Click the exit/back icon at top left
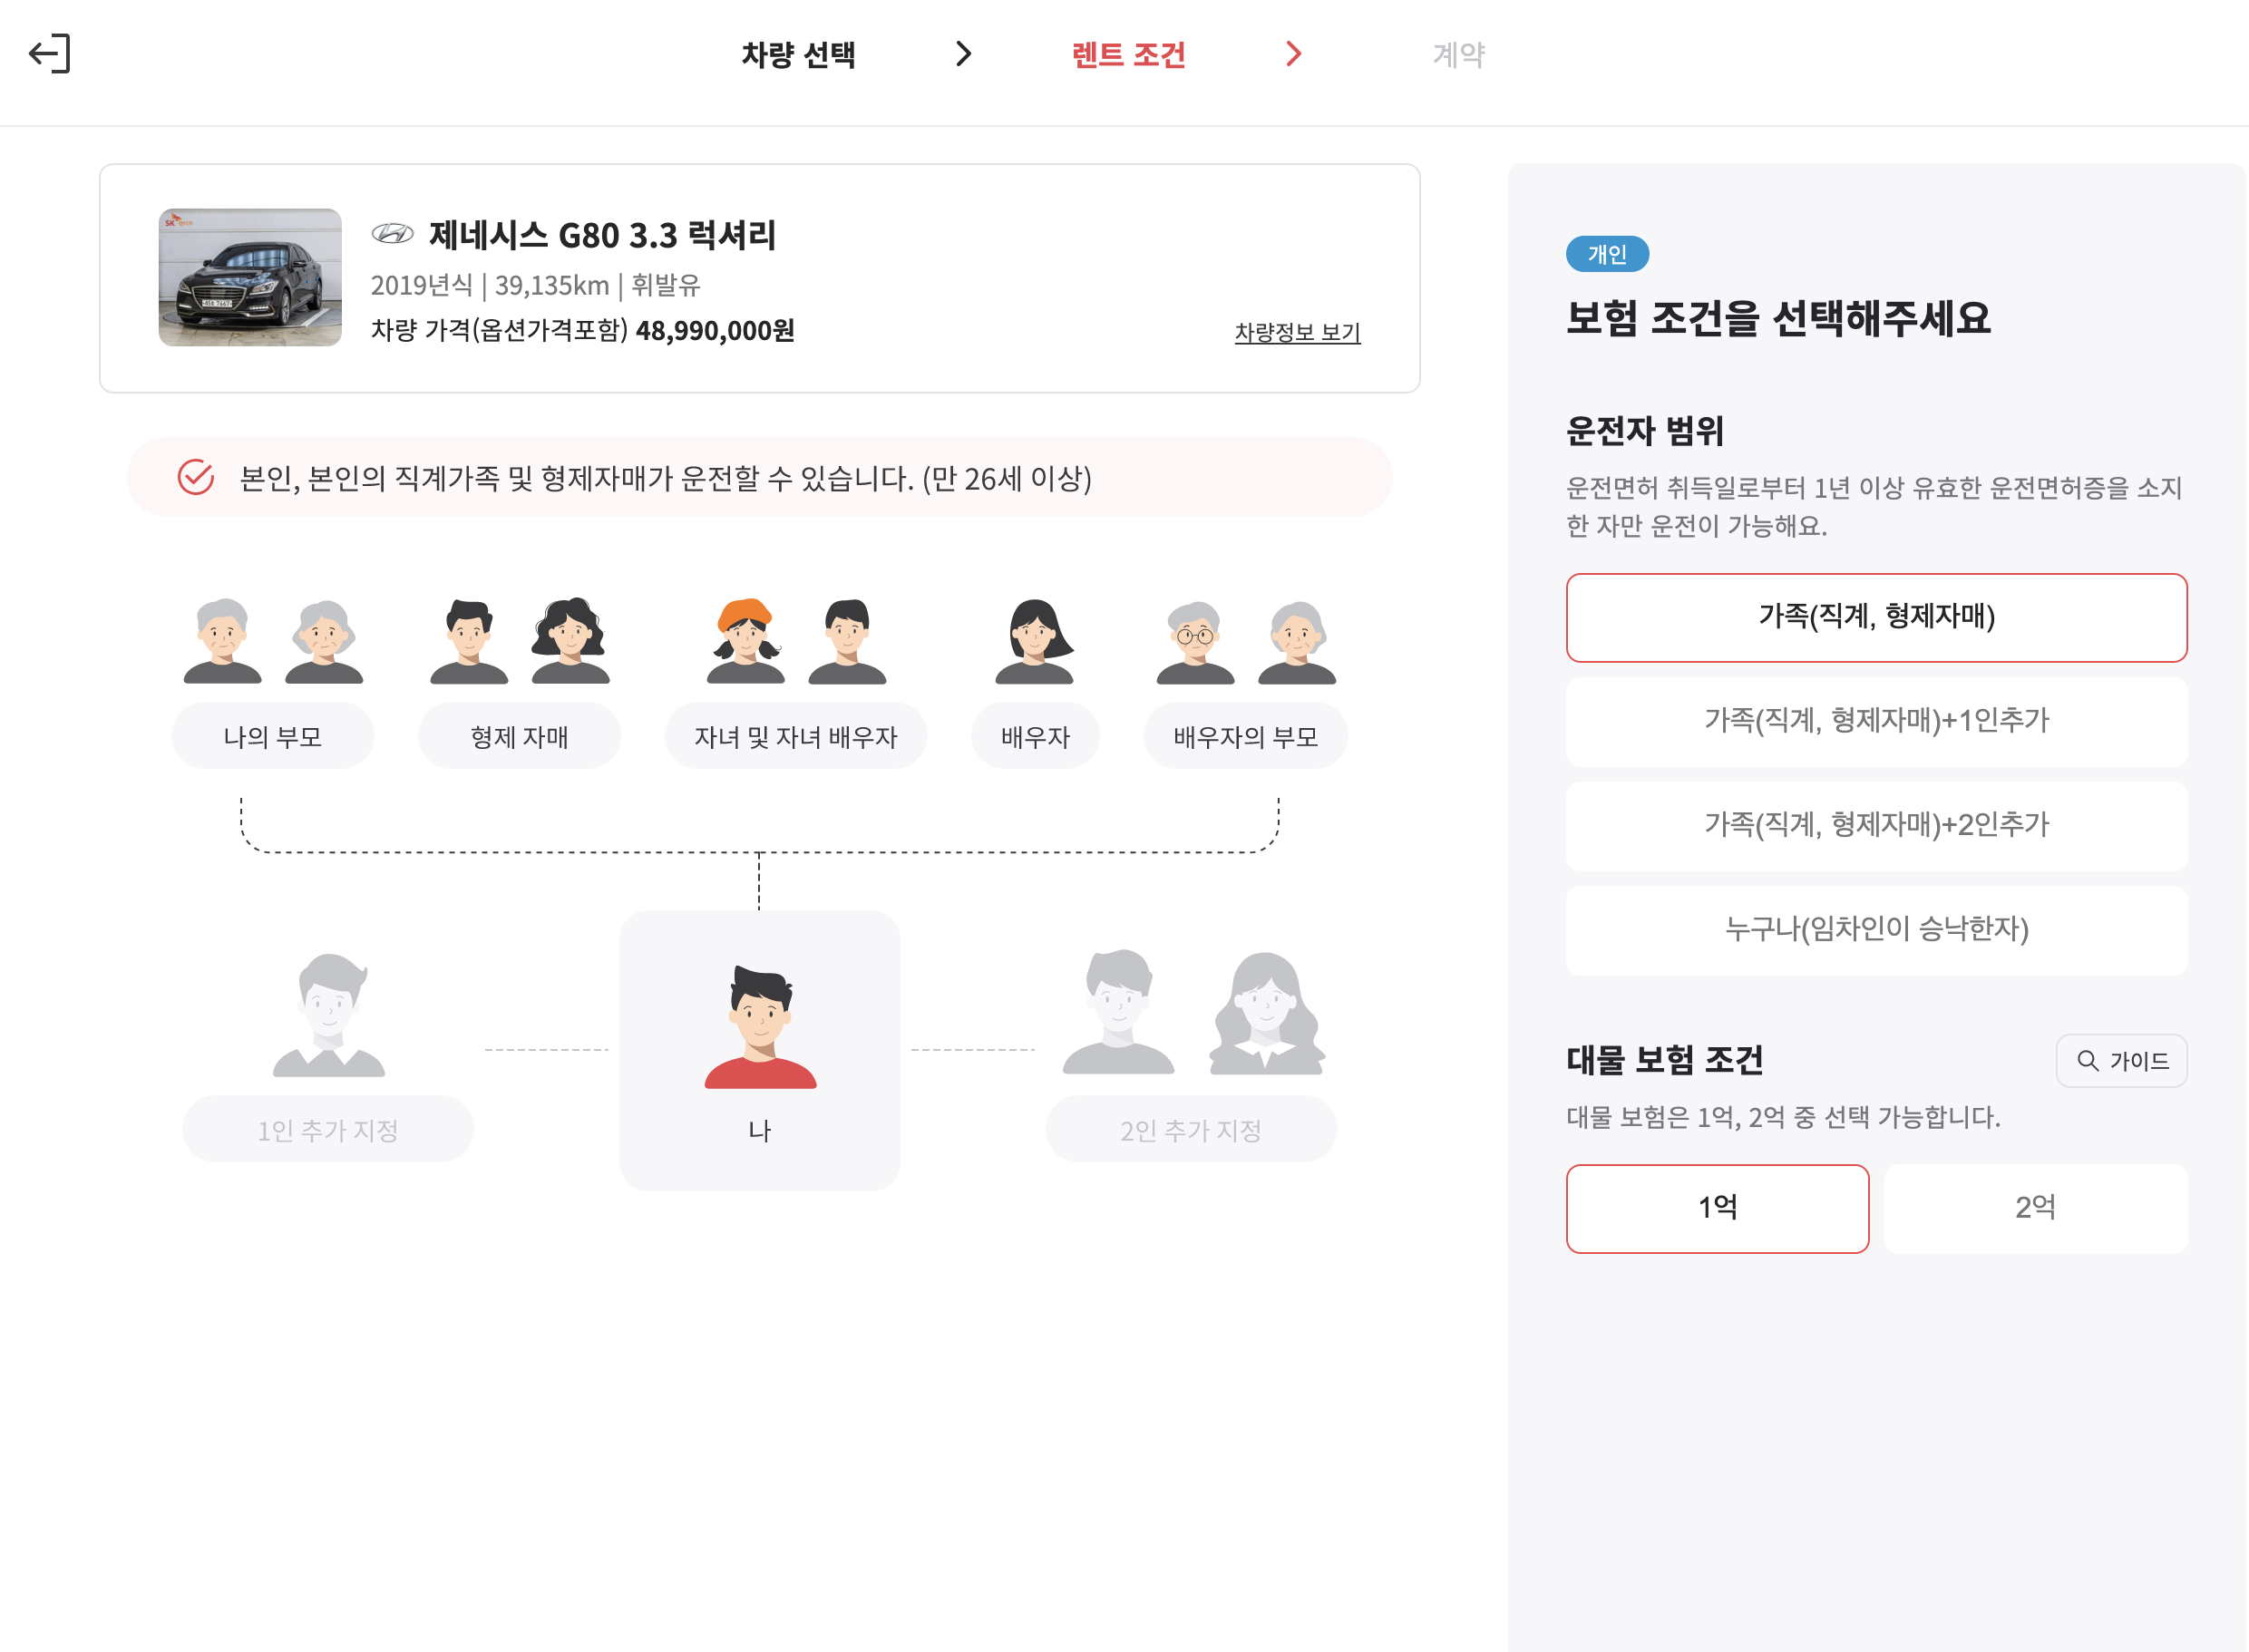The width and height of the screenshot is (2249, 1652). [x=50, y=54]
